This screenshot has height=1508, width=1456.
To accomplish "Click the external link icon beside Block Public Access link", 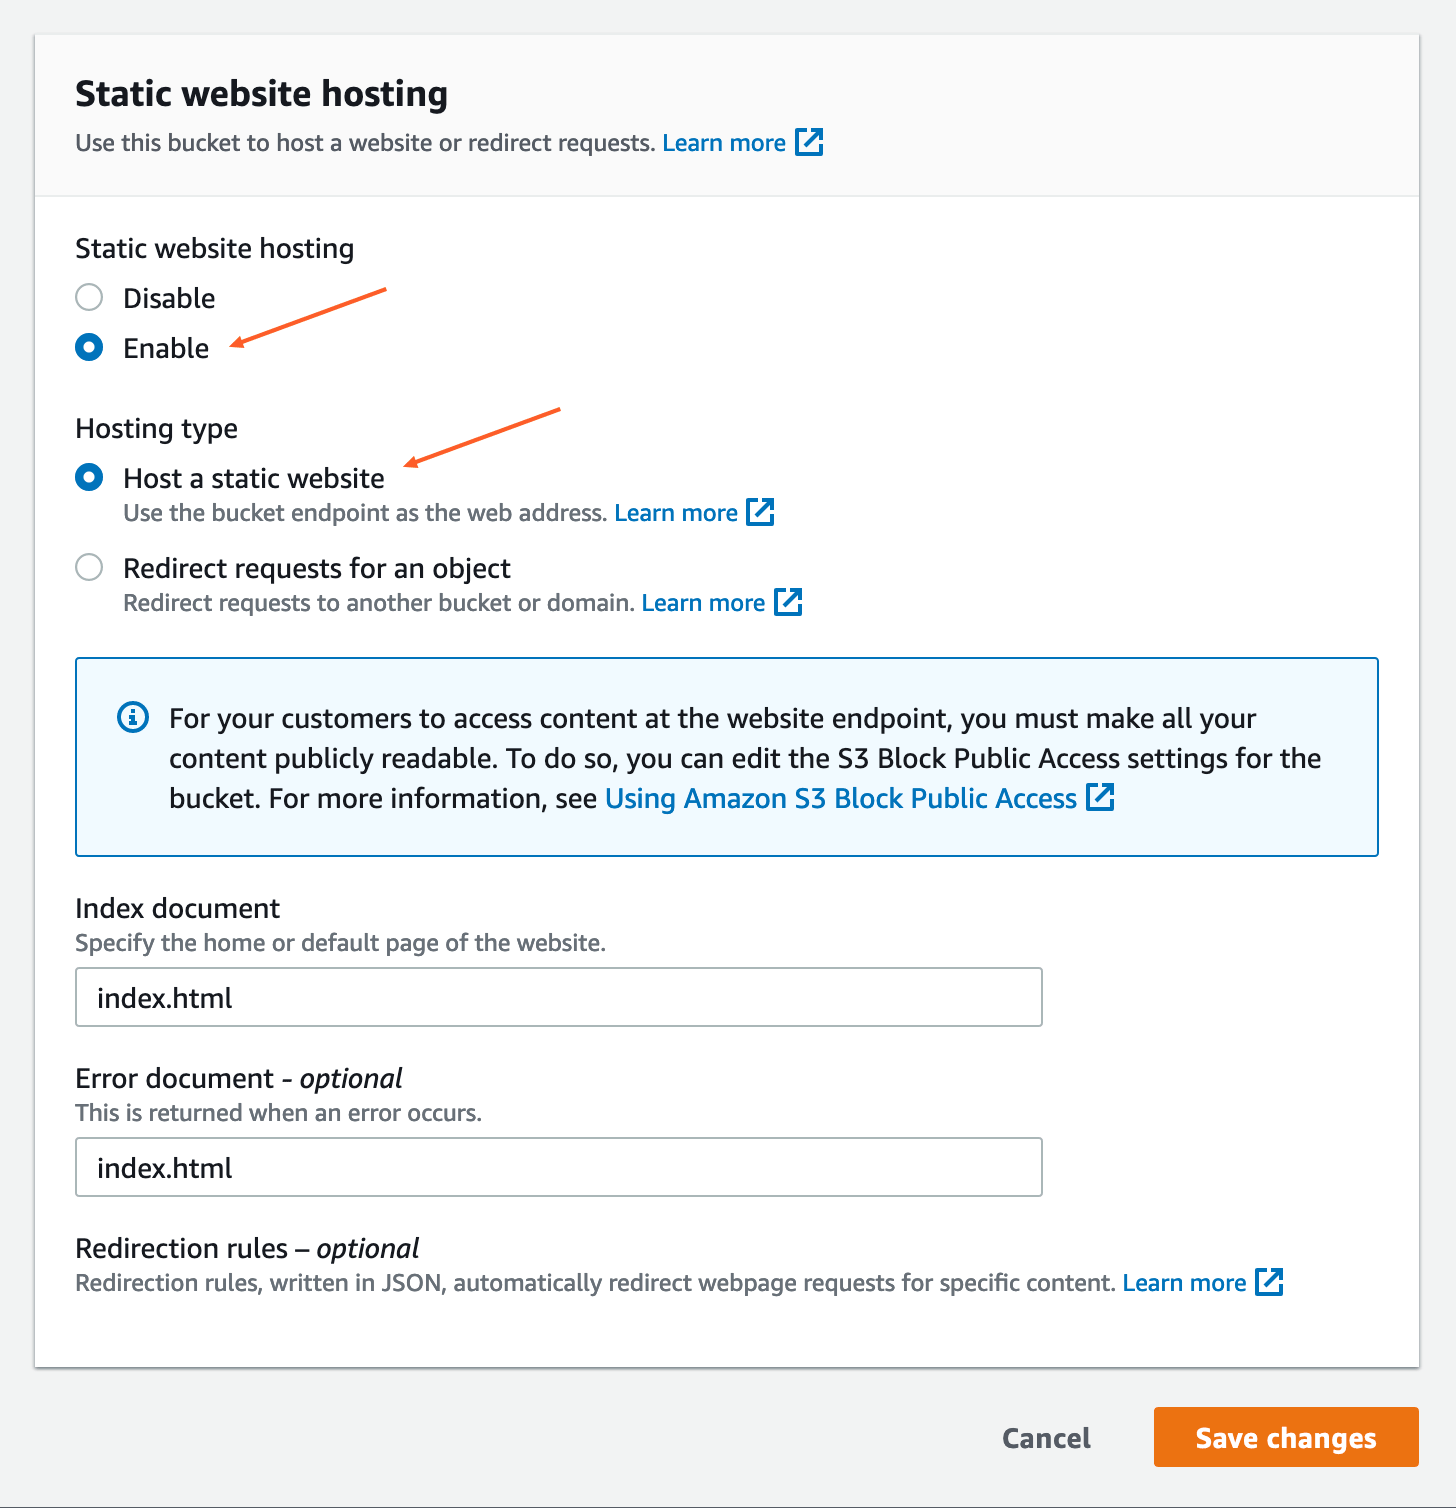I will 1101,798.
